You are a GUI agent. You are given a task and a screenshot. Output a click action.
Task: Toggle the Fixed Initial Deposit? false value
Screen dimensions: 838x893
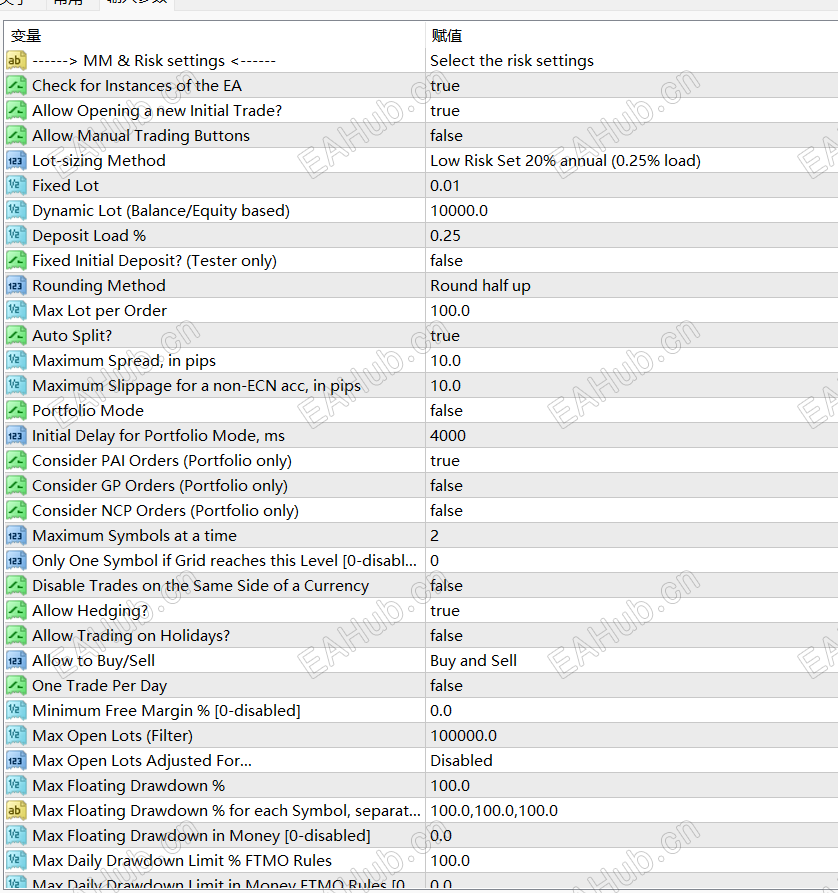coord(446,260)
